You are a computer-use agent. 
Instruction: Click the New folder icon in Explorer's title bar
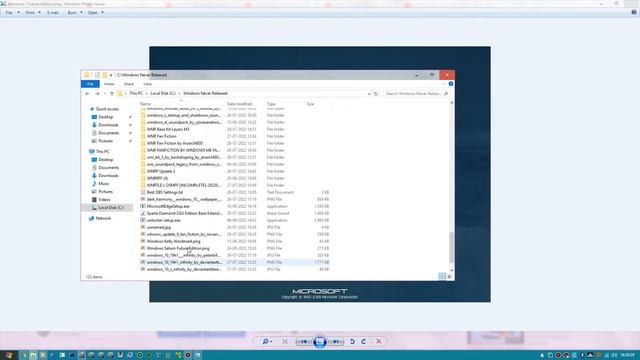105,75
